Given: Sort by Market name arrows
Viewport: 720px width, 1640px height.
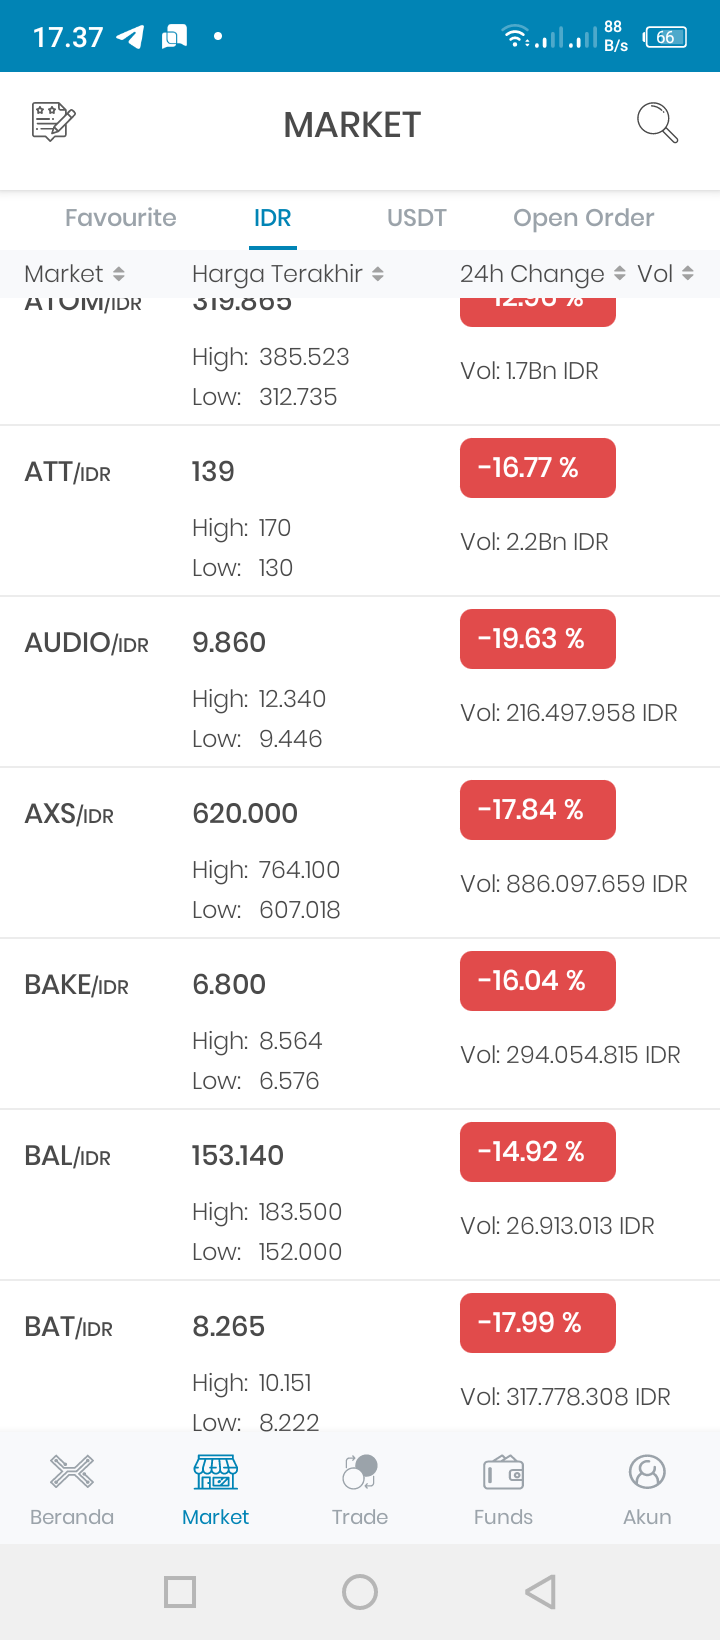Looking at the screenshot, I should tap(119, 274).
